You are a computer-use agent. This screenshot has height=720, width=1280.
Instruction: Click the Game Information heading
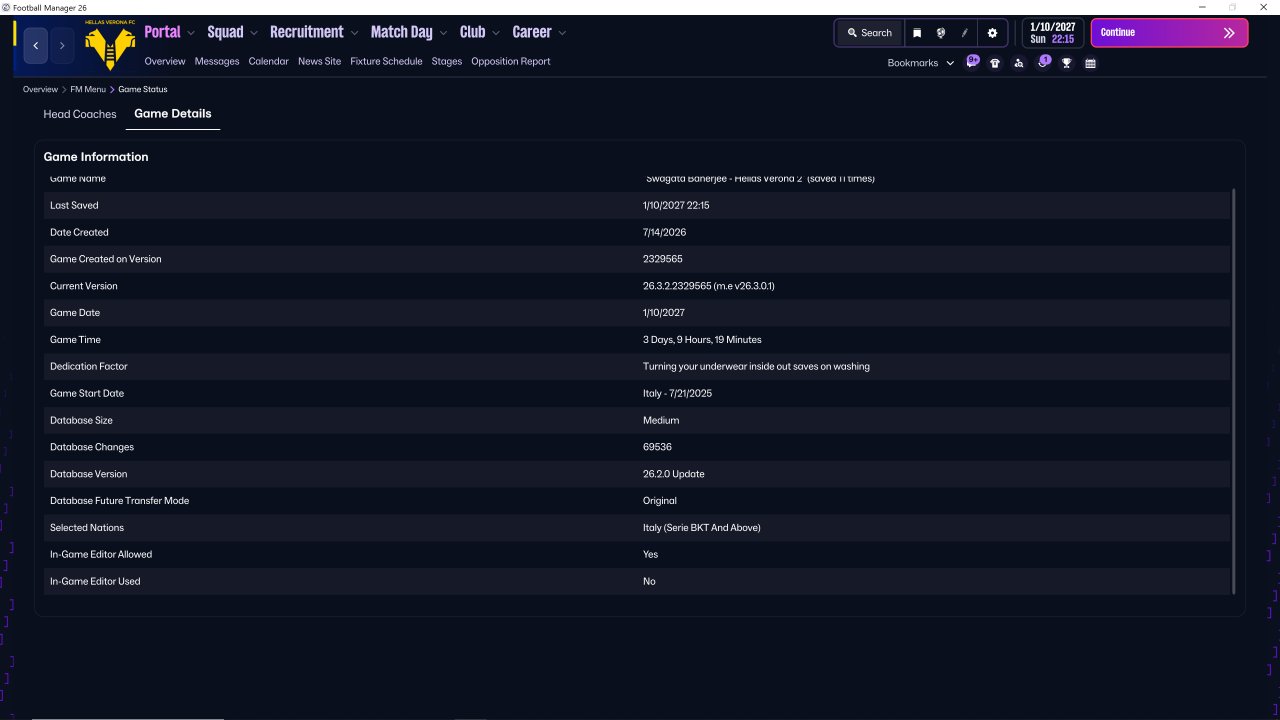[x=96, y=157]
